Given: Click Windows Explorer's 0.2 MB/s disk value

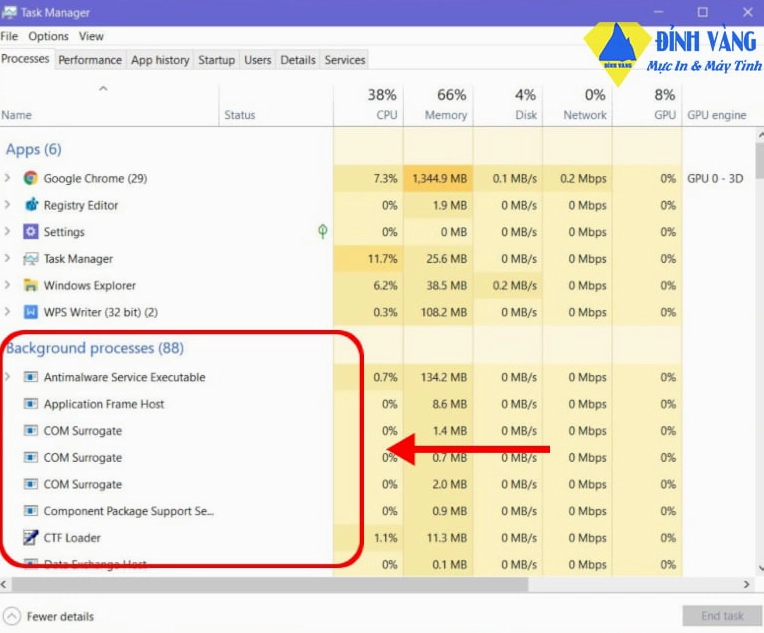Looking at the screenshot, I should click(x=508, y=285).
